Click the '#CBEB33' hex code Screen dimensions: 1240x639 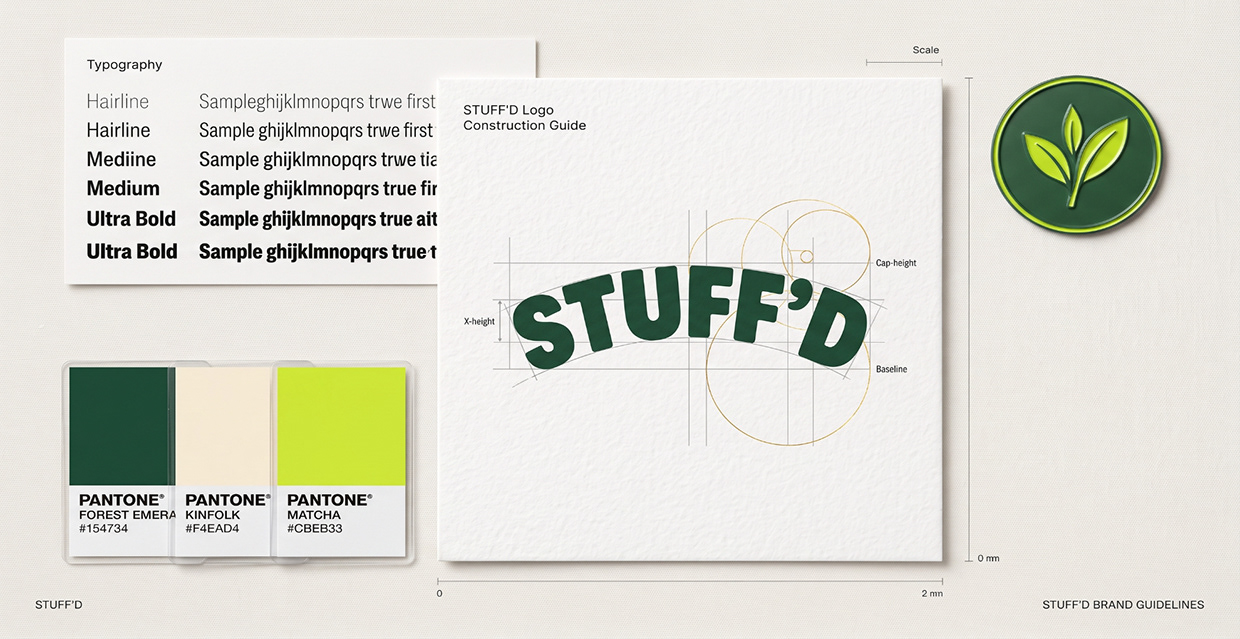(315, 529)
